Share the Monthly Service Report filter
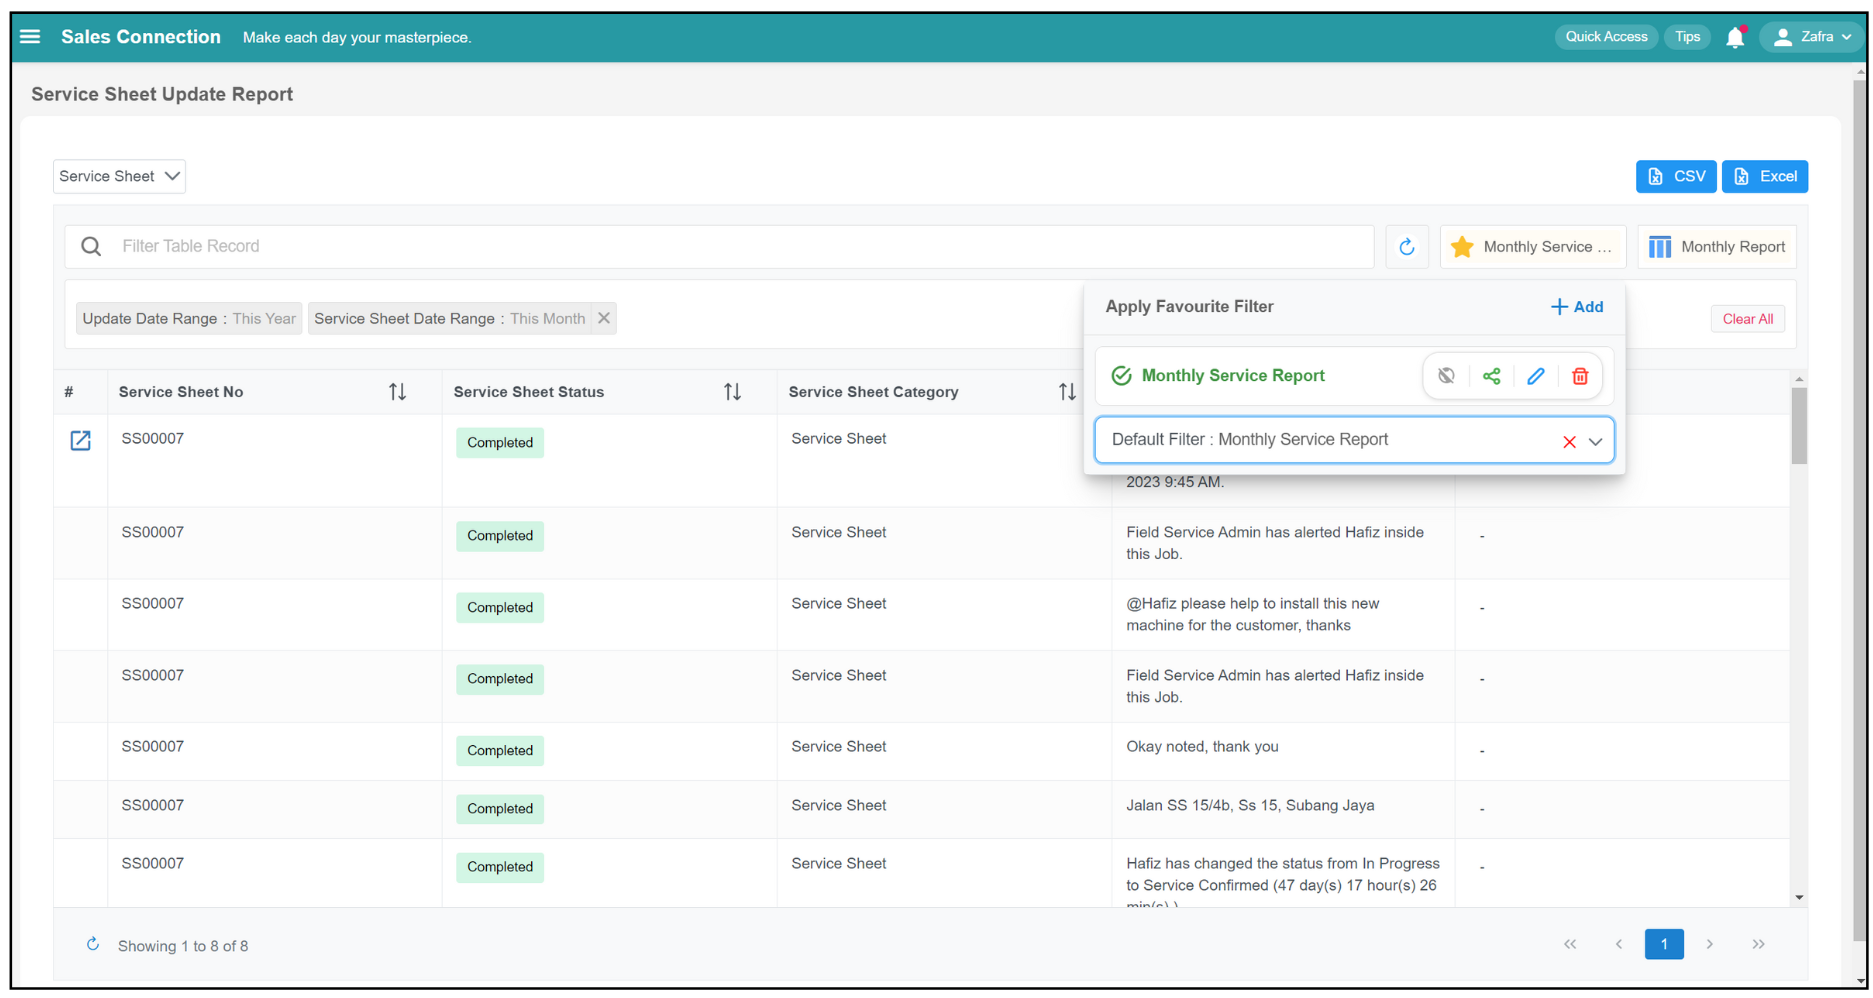 point(1491,376)
